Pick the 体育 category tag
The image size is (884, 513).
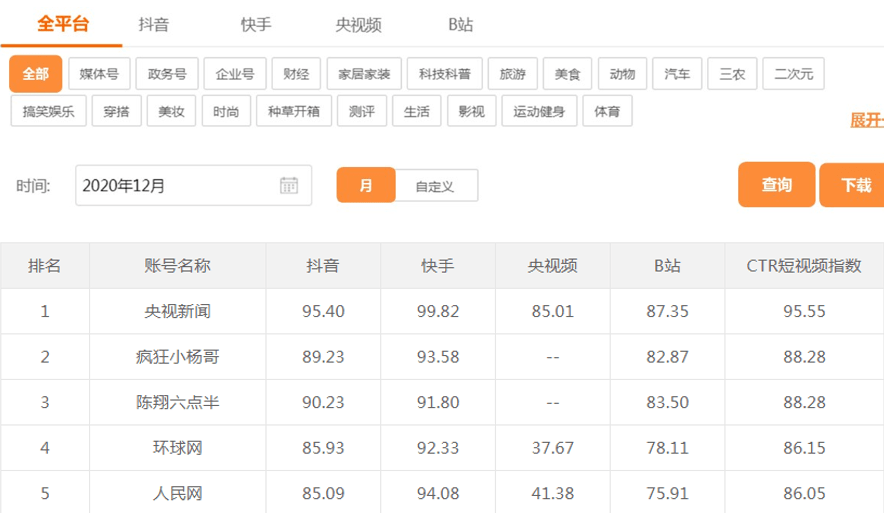point(607,111)
